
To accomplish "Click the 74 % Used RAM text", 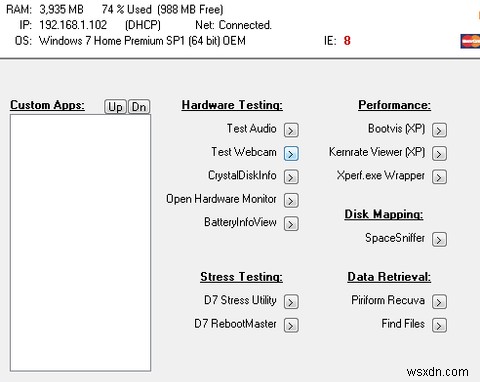I will 127,9.
